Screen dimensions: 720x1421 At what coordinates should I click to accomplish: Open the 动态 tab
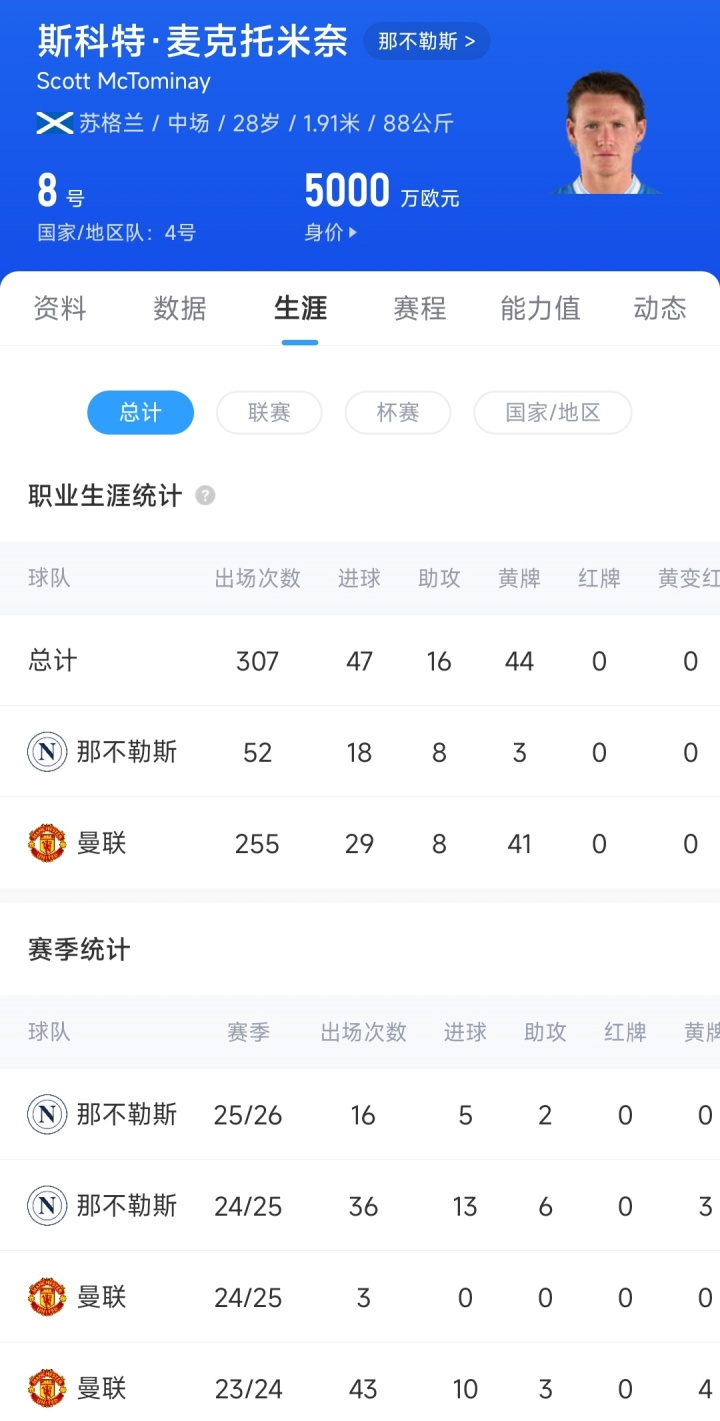coord(660,308)
